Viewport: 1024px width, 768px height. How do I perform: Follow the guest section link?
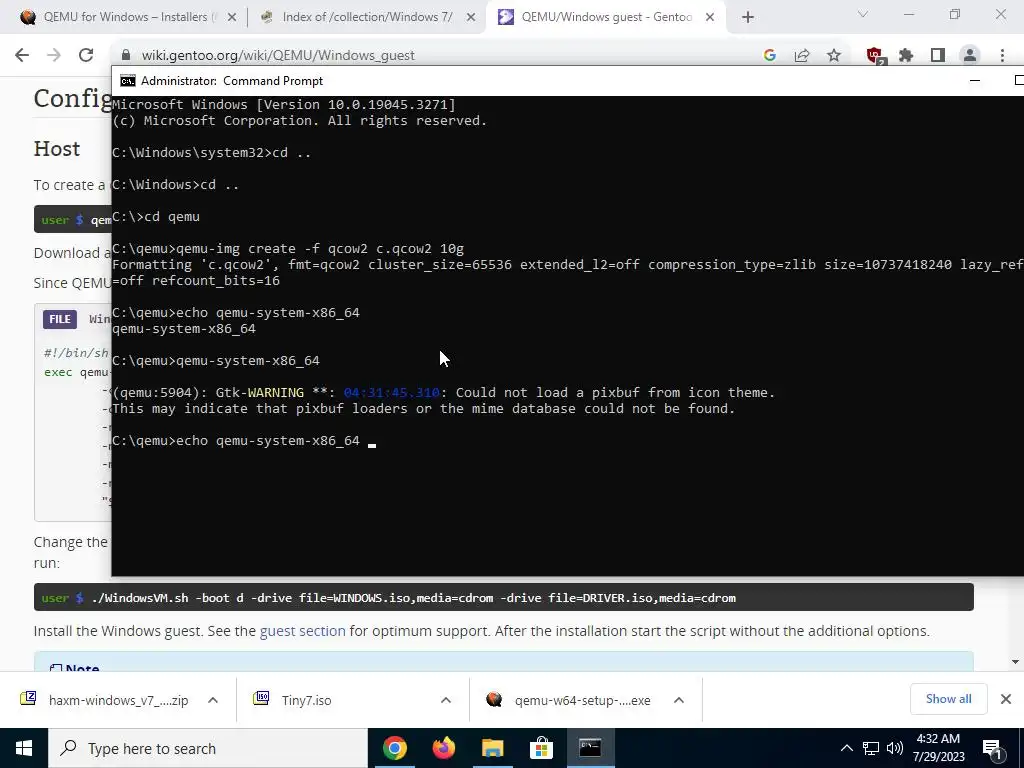[302, 631]
